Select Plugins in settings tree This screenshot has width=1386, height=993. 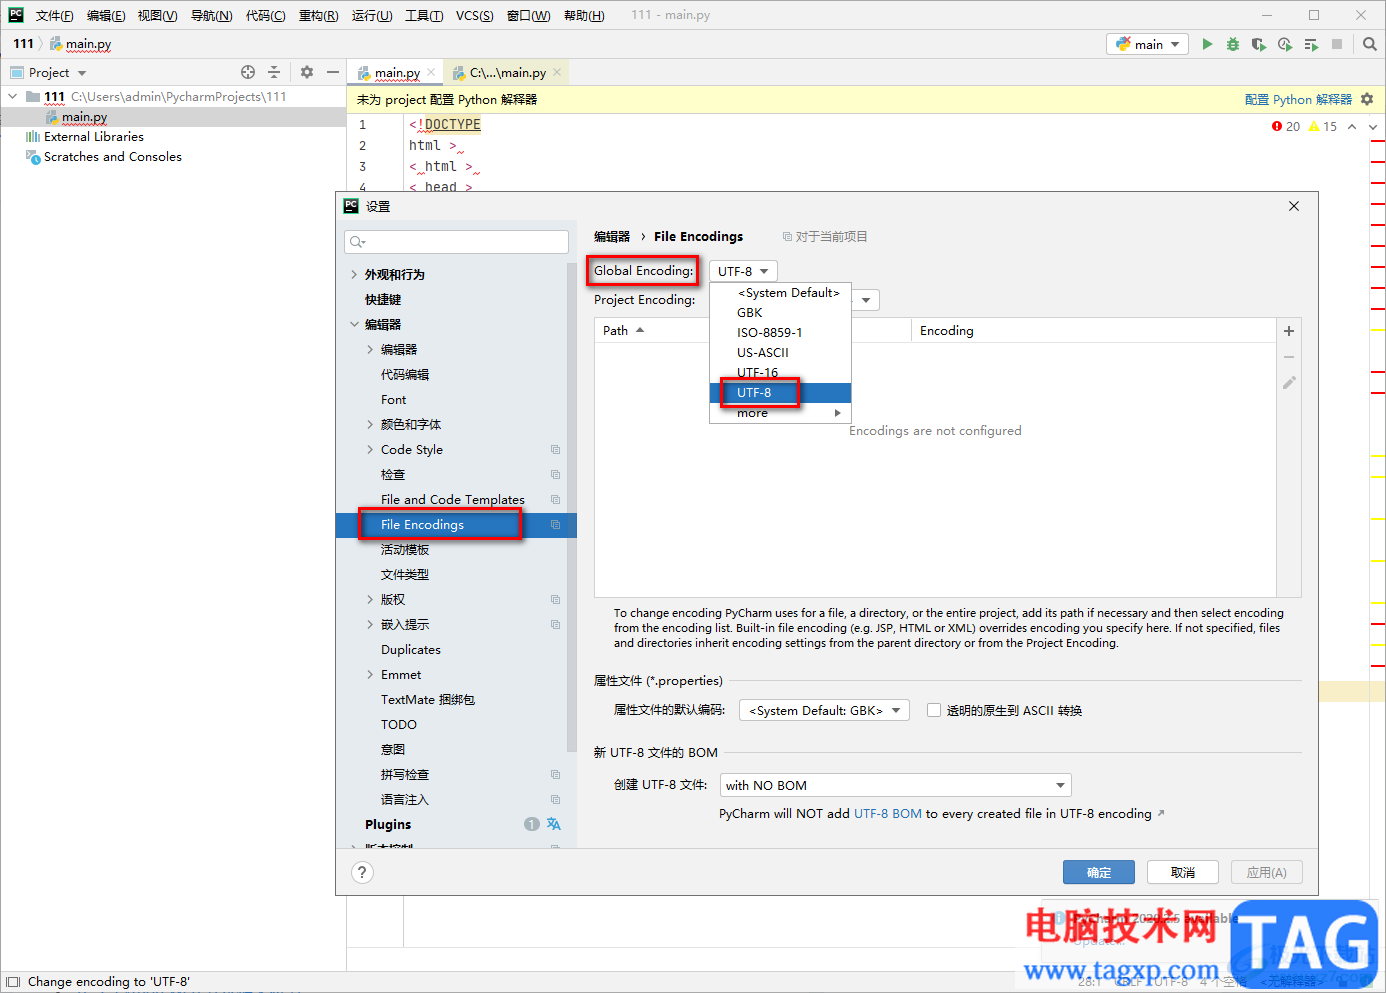pyautogui.click(x=388, y=825)
